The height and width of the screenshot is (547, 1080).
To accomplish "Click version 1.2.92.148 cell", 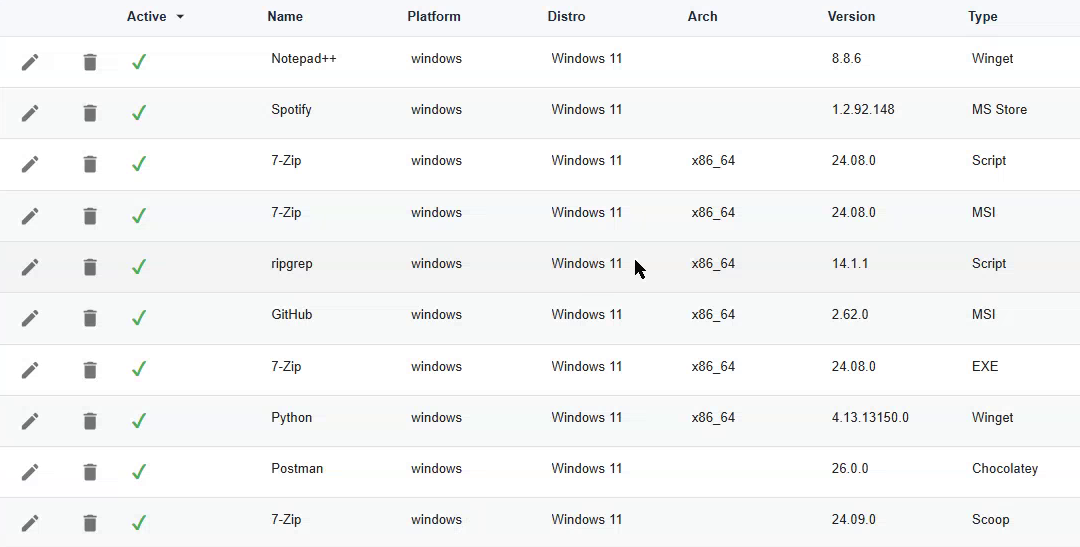I will pos(863,110).
